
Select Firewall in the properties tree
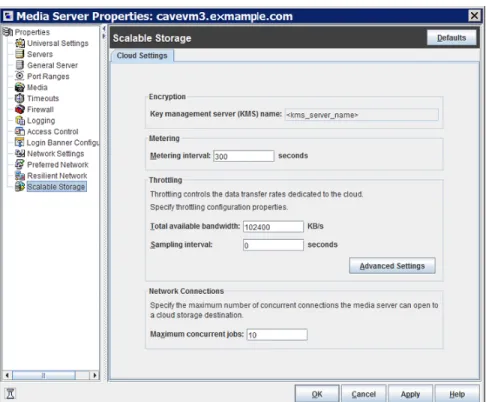click(40, 109)
